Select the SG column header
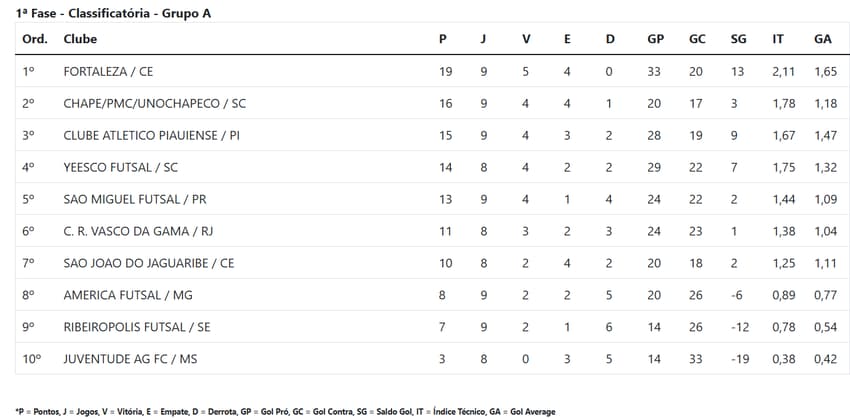Screen dimensions: 850x419 coord(738,39)
